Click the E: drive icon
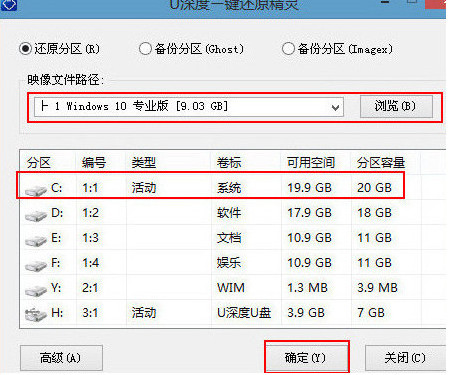 point(36,240)
